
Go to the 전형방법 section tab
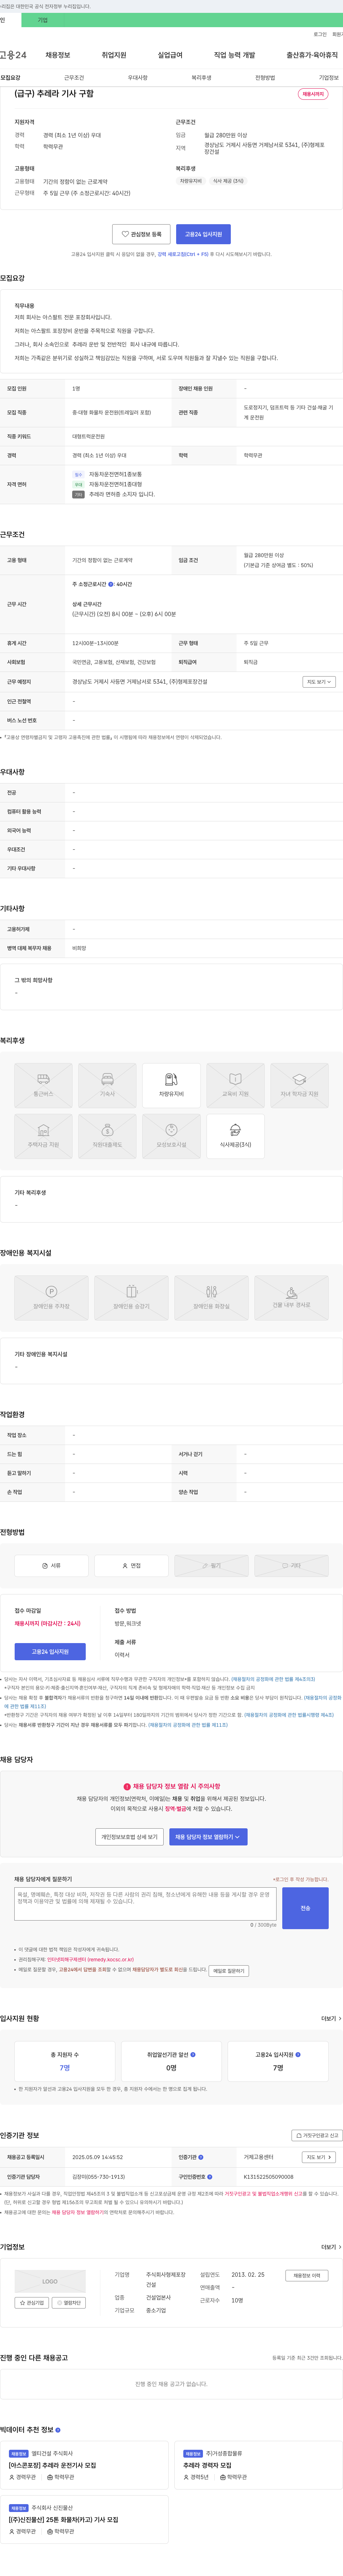click(x=265, y=78)
